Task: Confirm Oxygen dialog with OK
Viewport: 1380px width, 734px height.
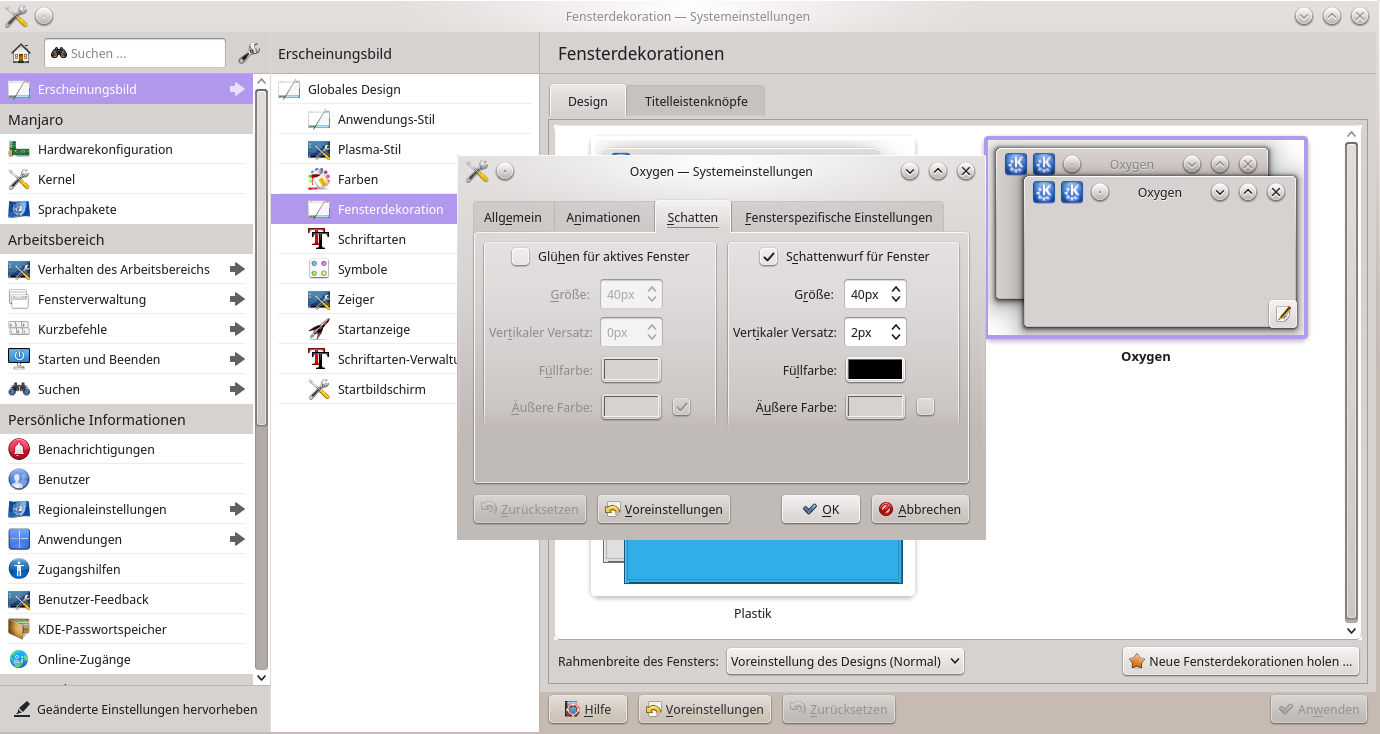Action: [x=821, y=509]
